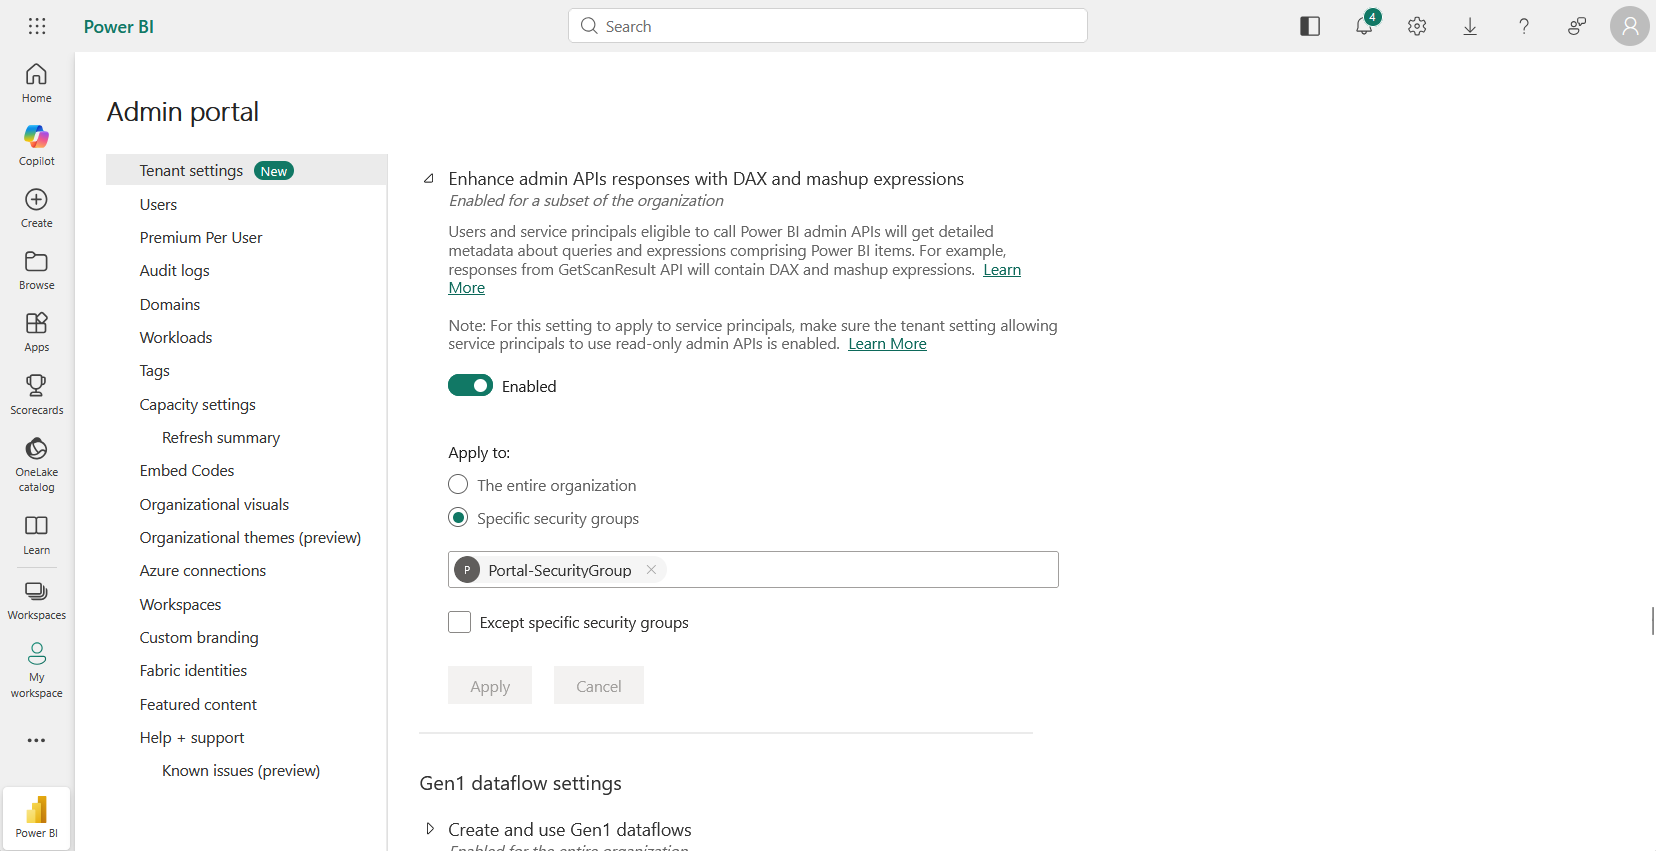Open Copilot from the sidebar
The image size is (1656, 851).
point(37,146)
